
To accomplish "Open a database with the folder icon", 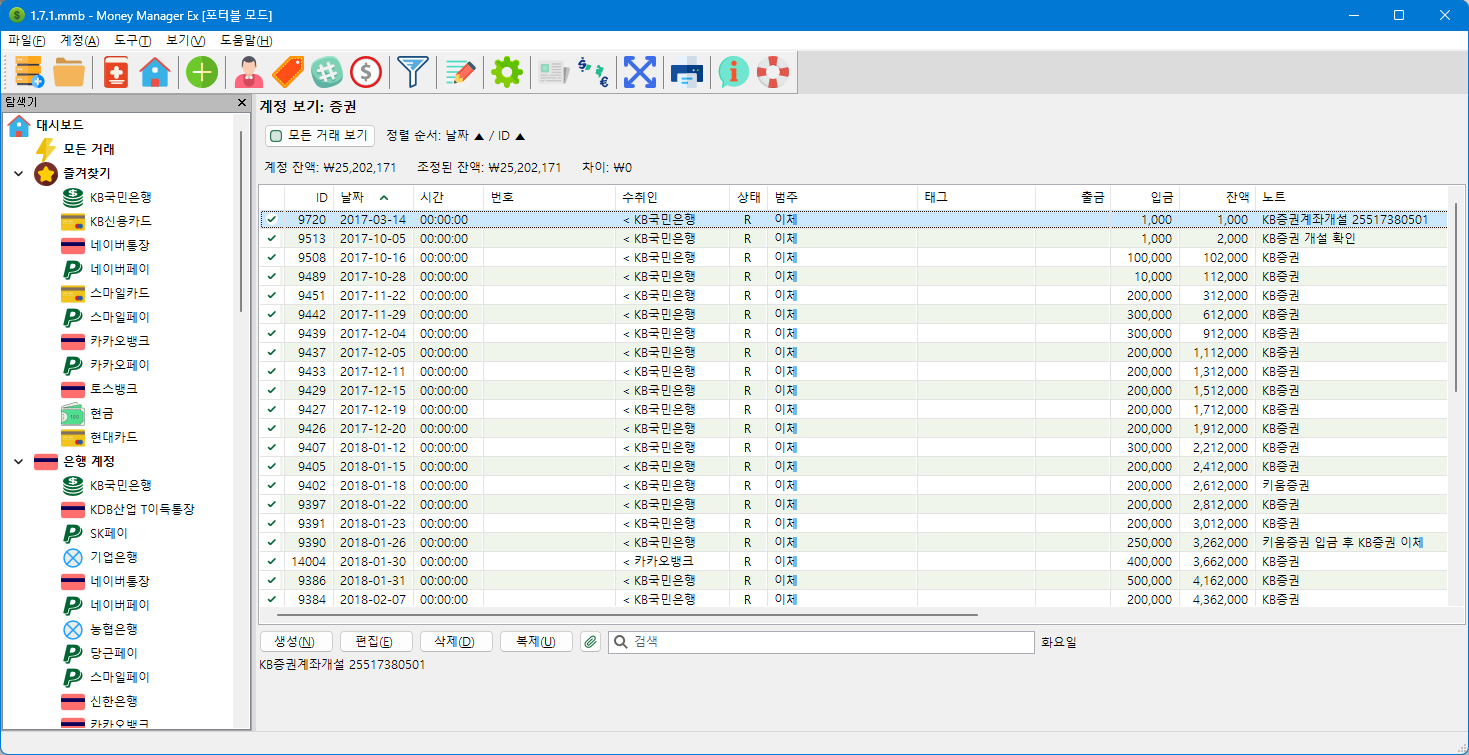I will (69, 72).
